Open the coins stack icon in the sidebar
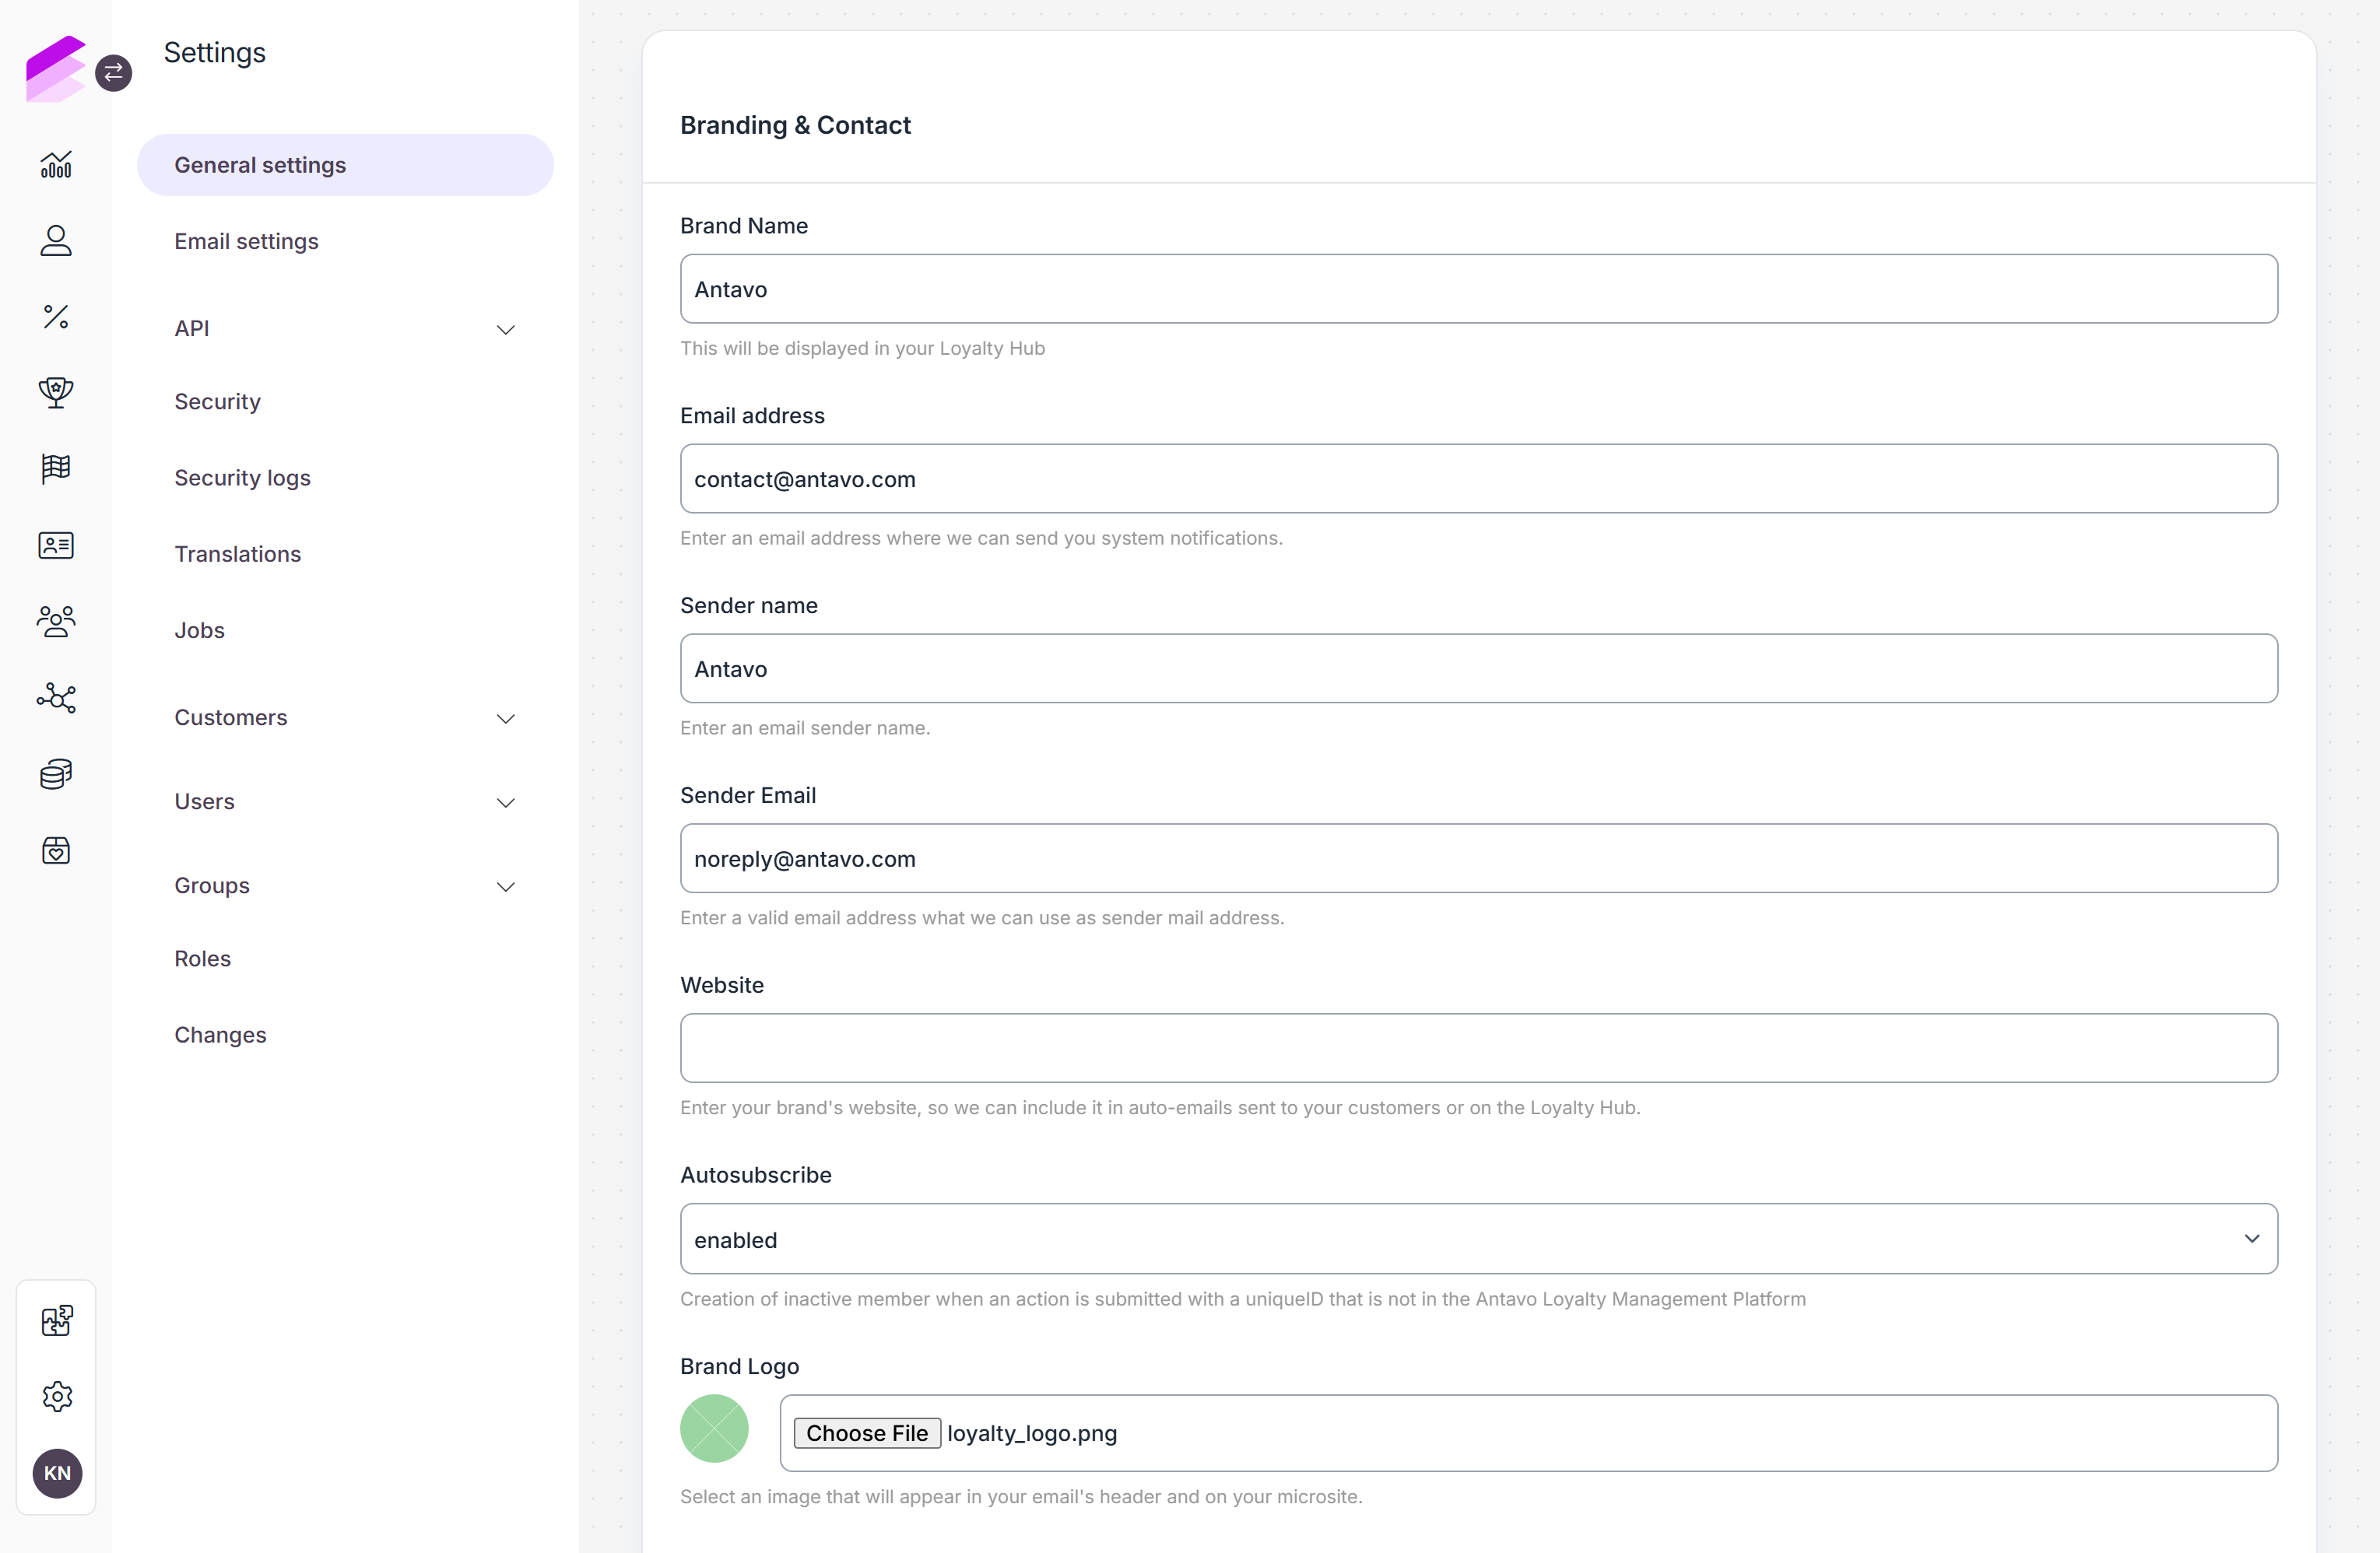Screen dimensions: 2380x1553 click(x=56, y=774)
